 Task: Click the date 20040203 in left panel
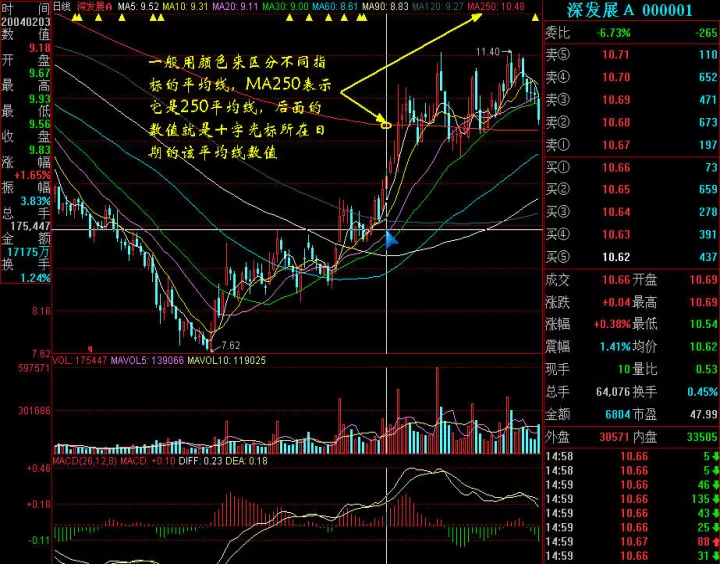[24, 23]
